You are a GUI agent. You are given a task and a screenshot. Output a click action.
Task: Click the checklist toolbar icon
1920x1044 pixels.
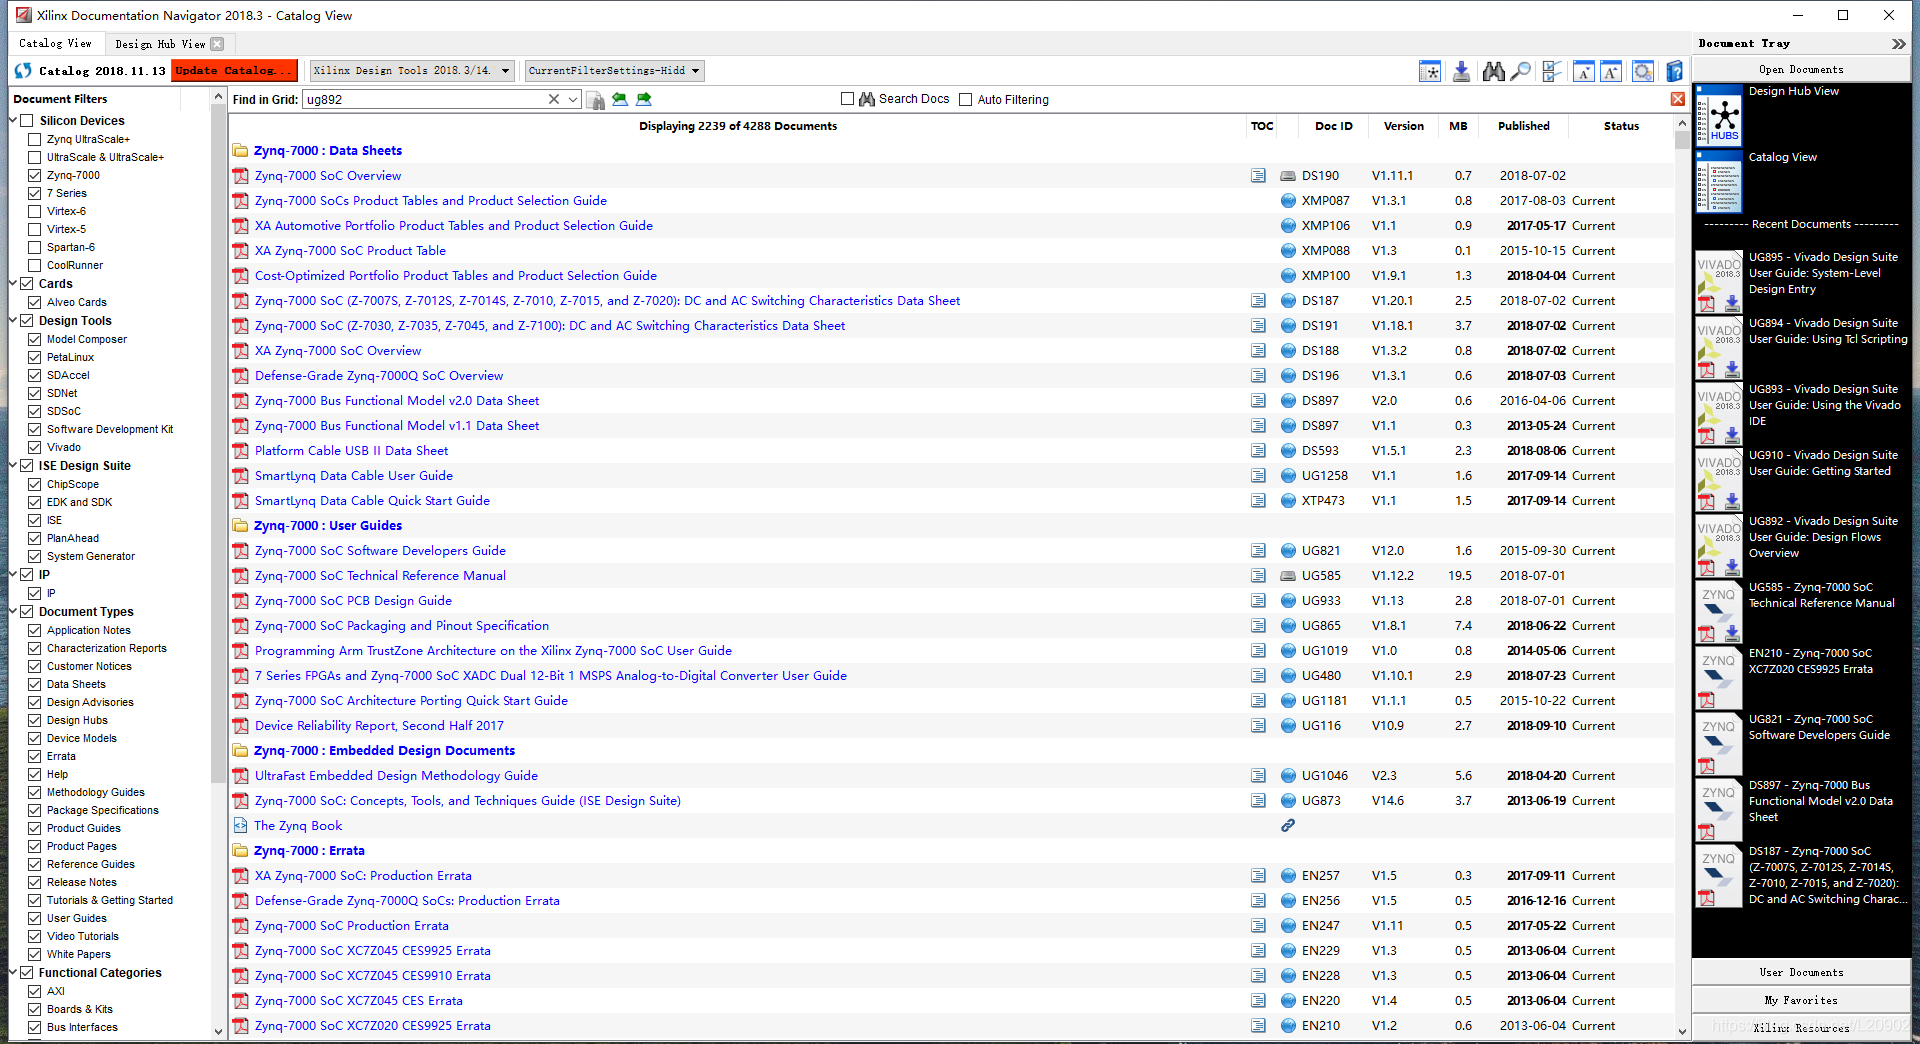click(x=1551, y=71)
